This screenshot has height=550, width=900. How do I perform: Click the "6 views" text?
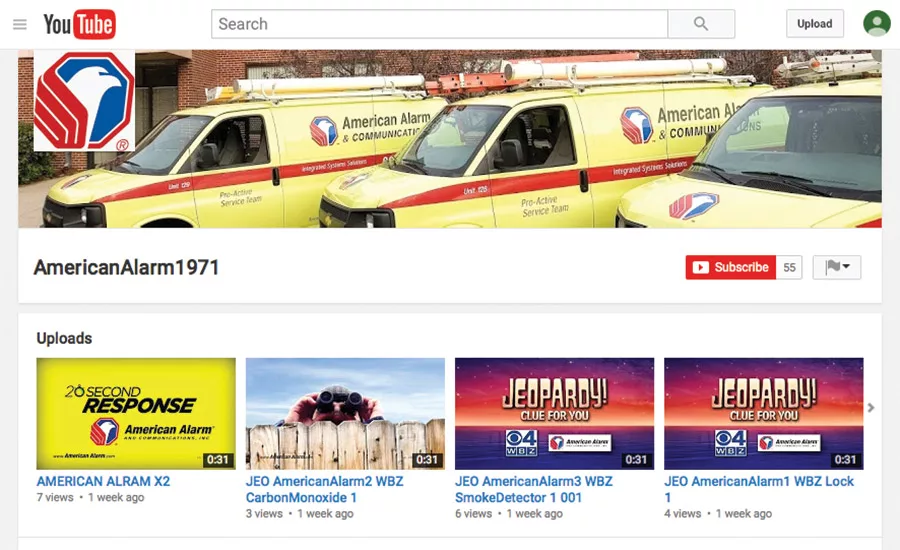(x=474, y=513)
